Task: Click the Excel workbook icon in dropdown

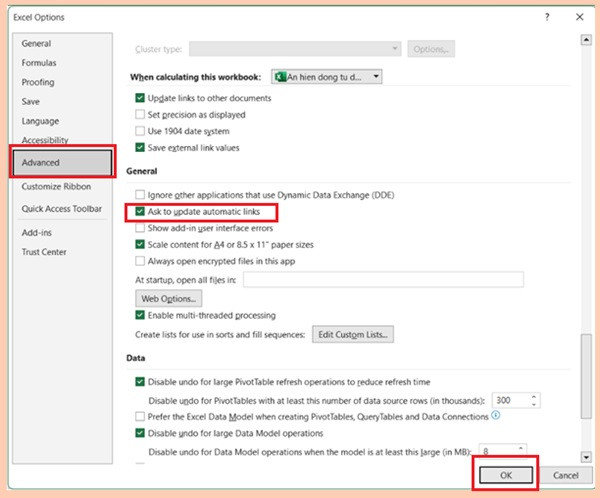Action: (280, 77)
